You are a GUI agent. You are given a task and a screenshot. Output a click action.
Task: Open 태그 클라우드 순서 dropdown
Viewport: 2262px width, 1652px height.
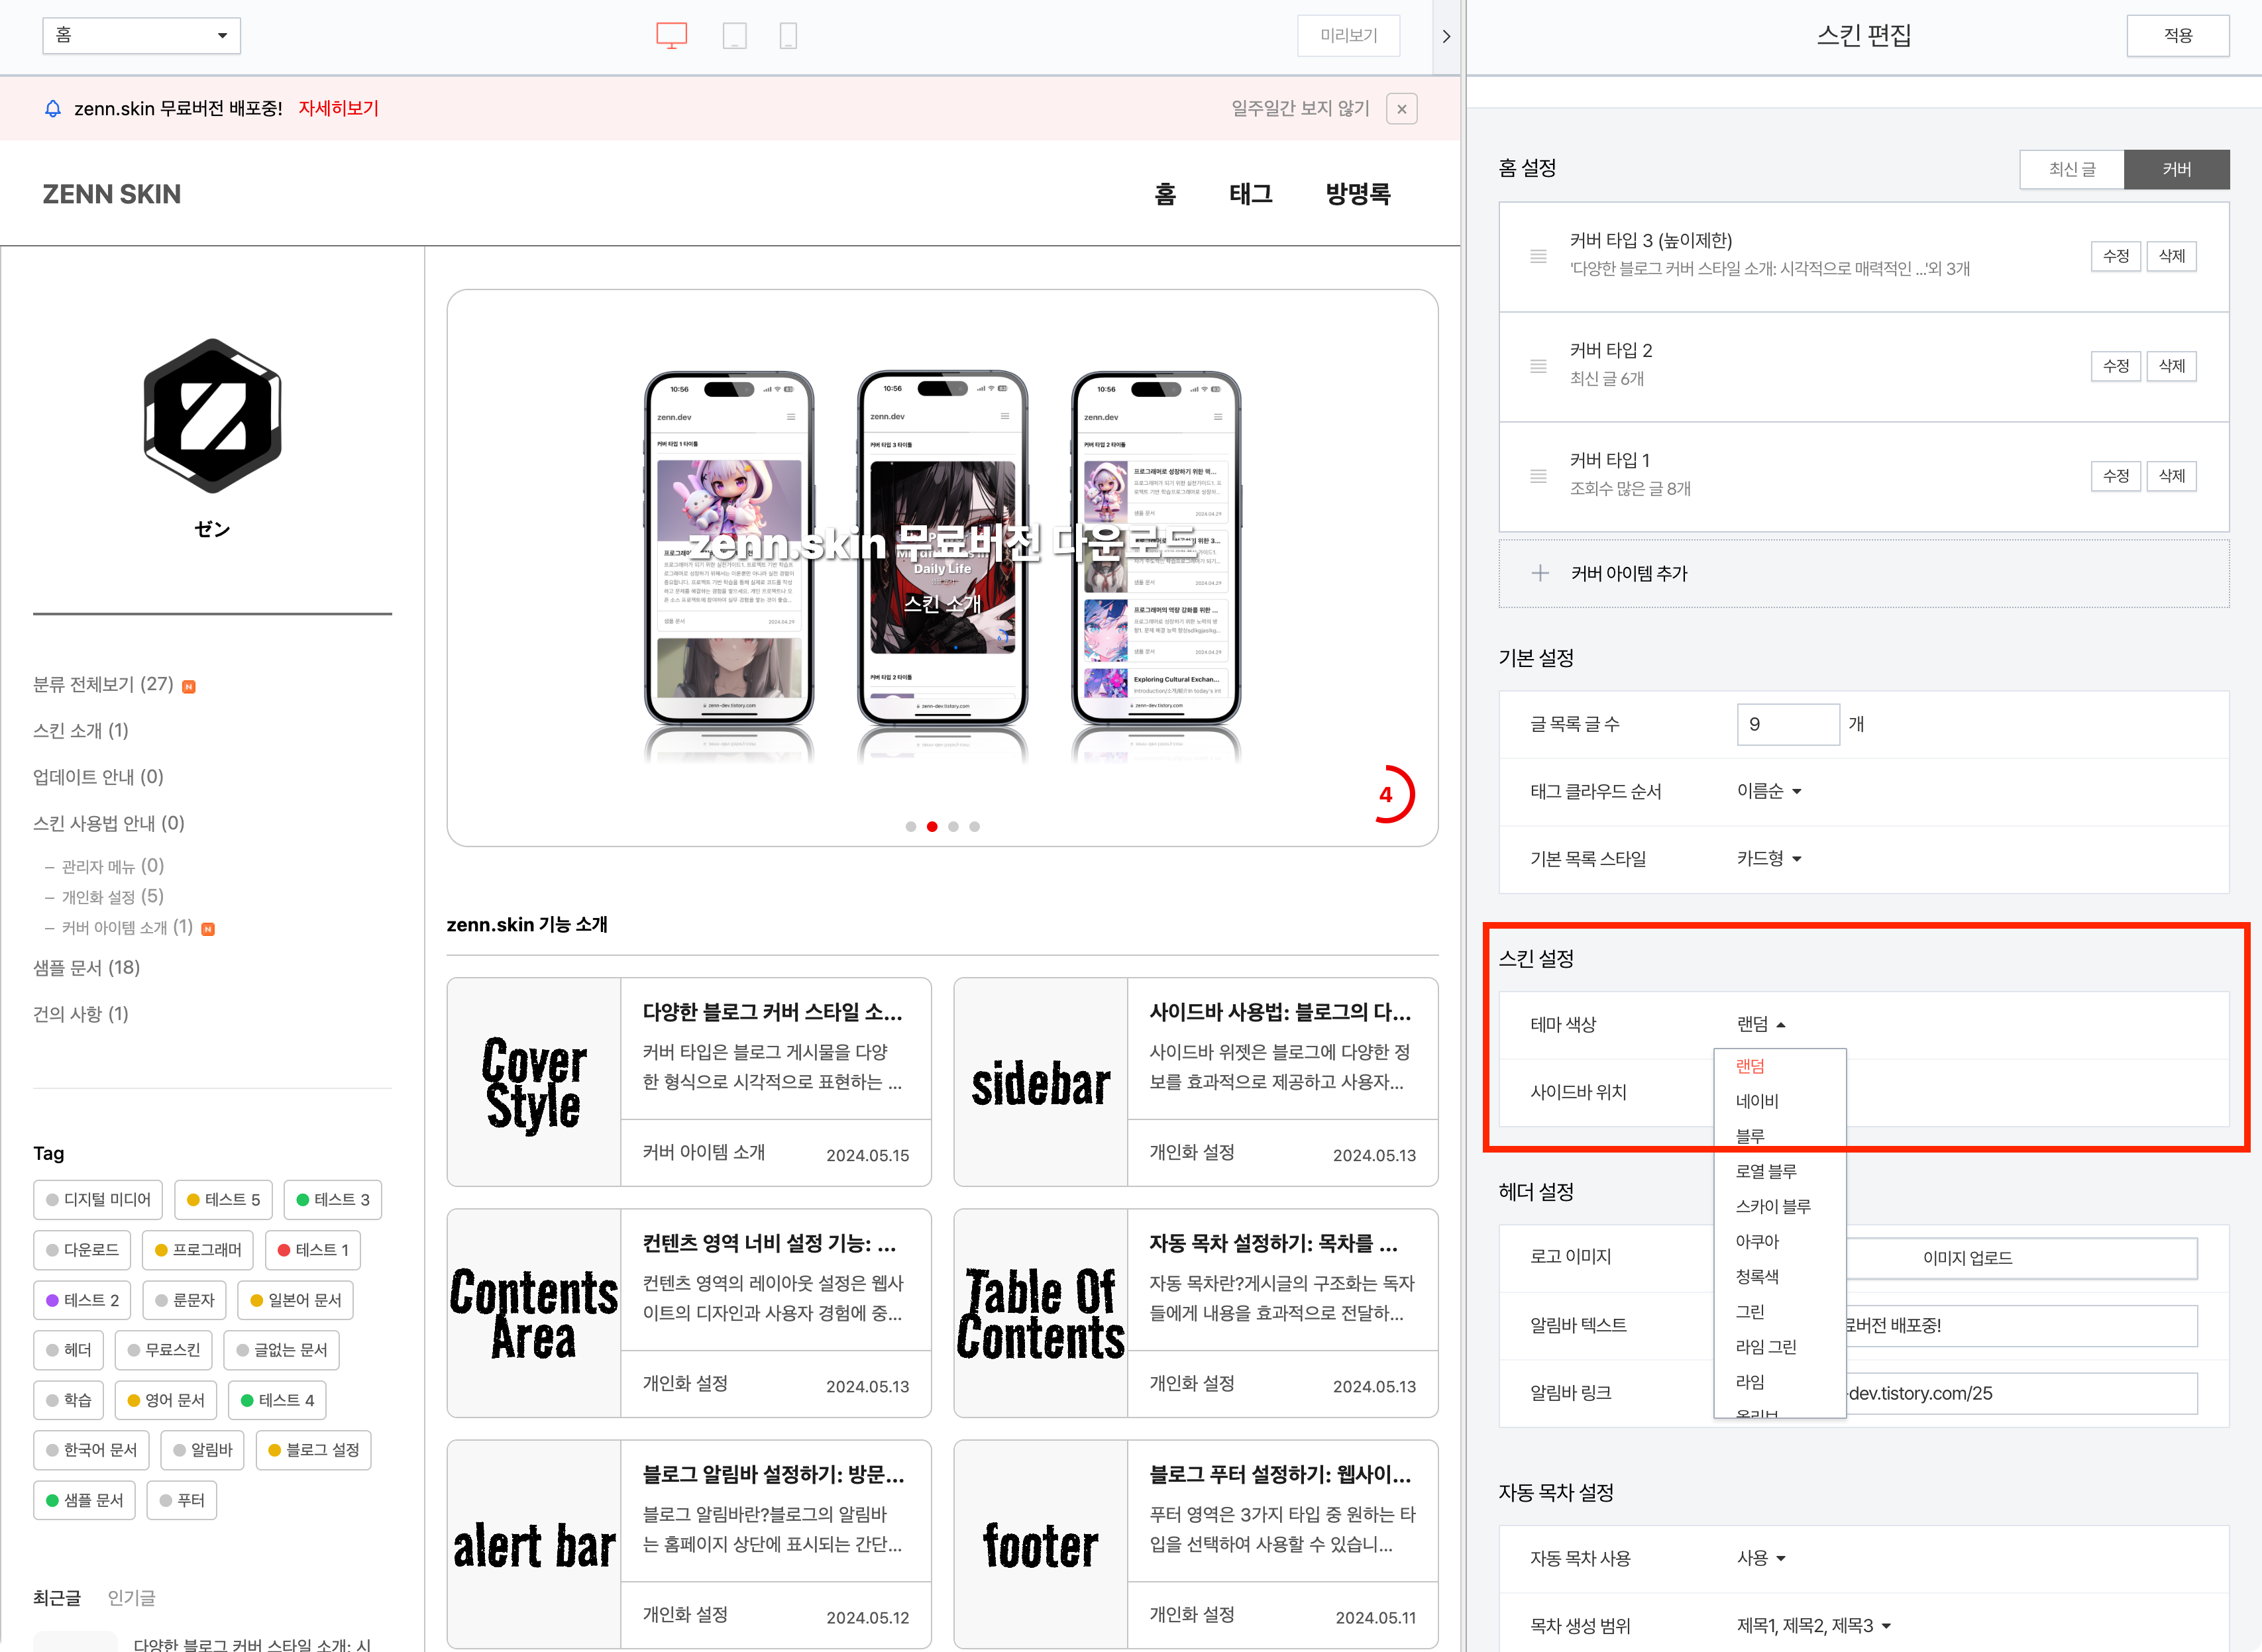(1768, 791)
